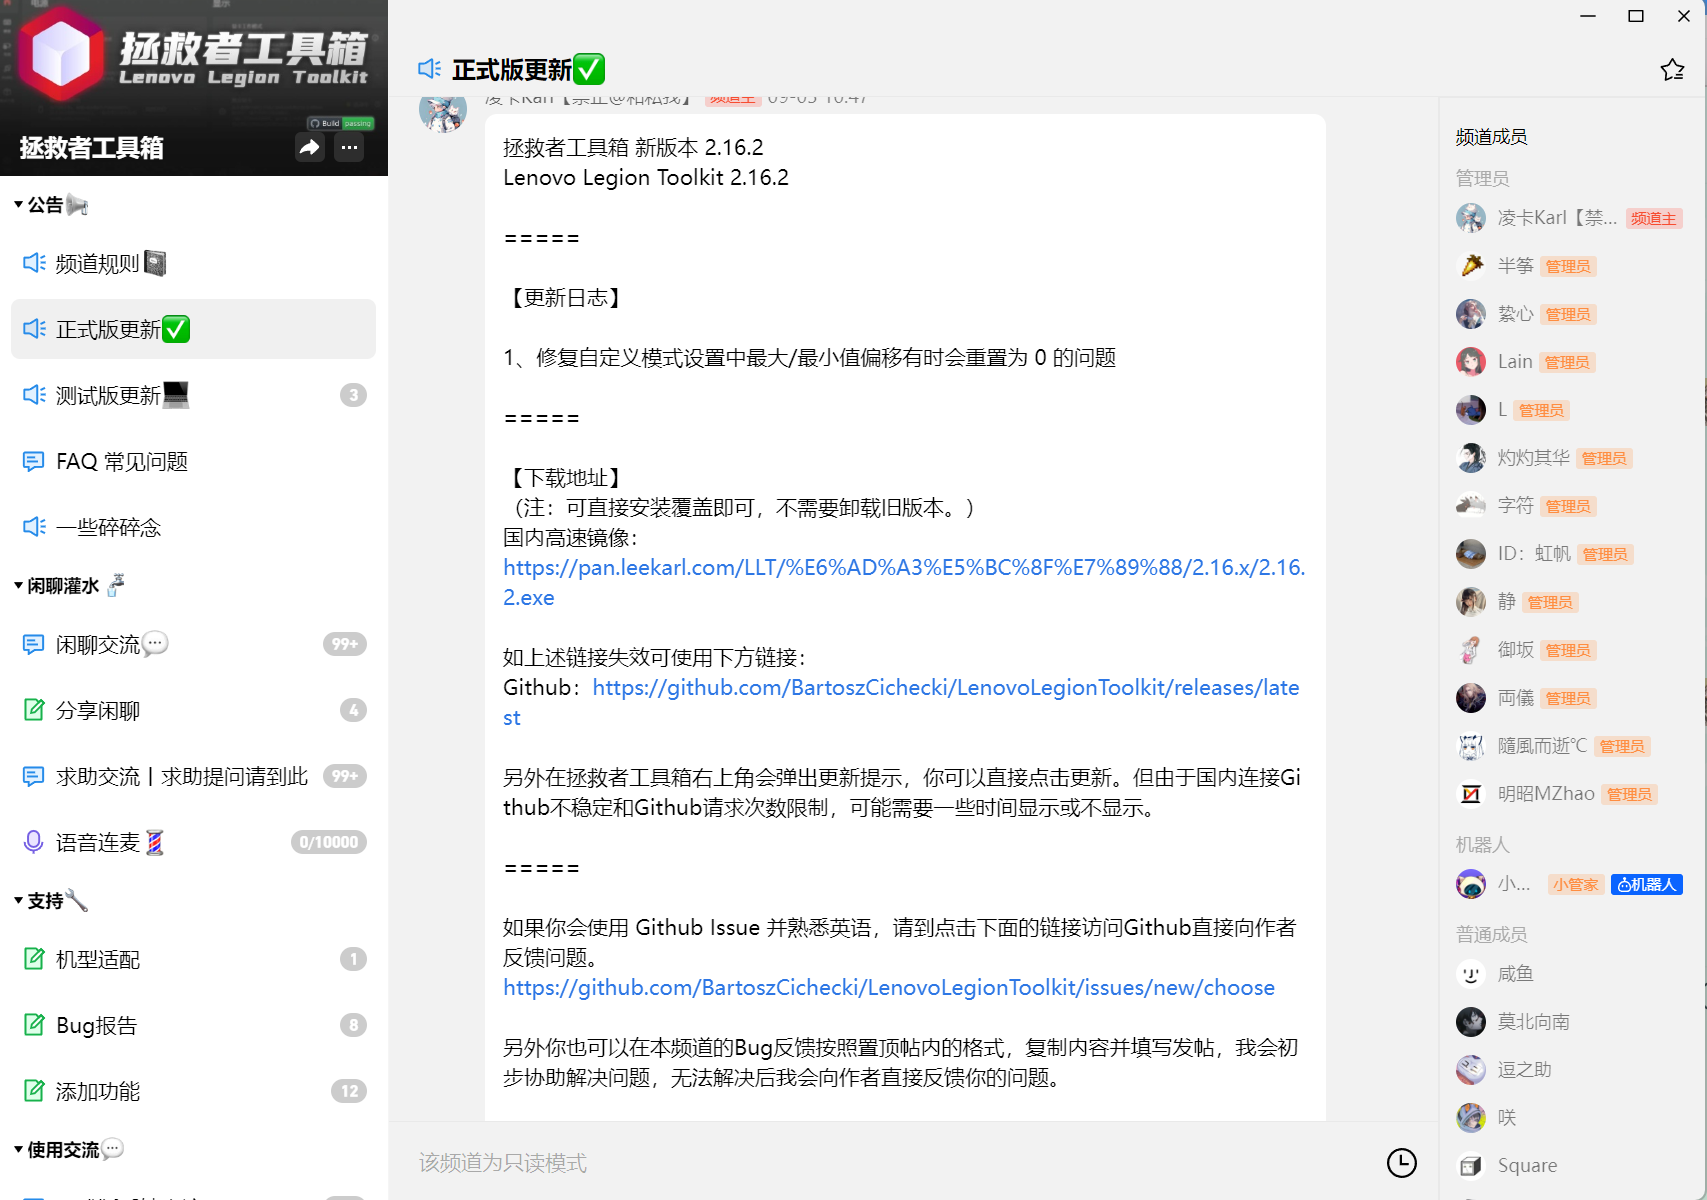
Task: Open 字符 member avatar
Action: pyautogui.click(x=1471, y=506)
